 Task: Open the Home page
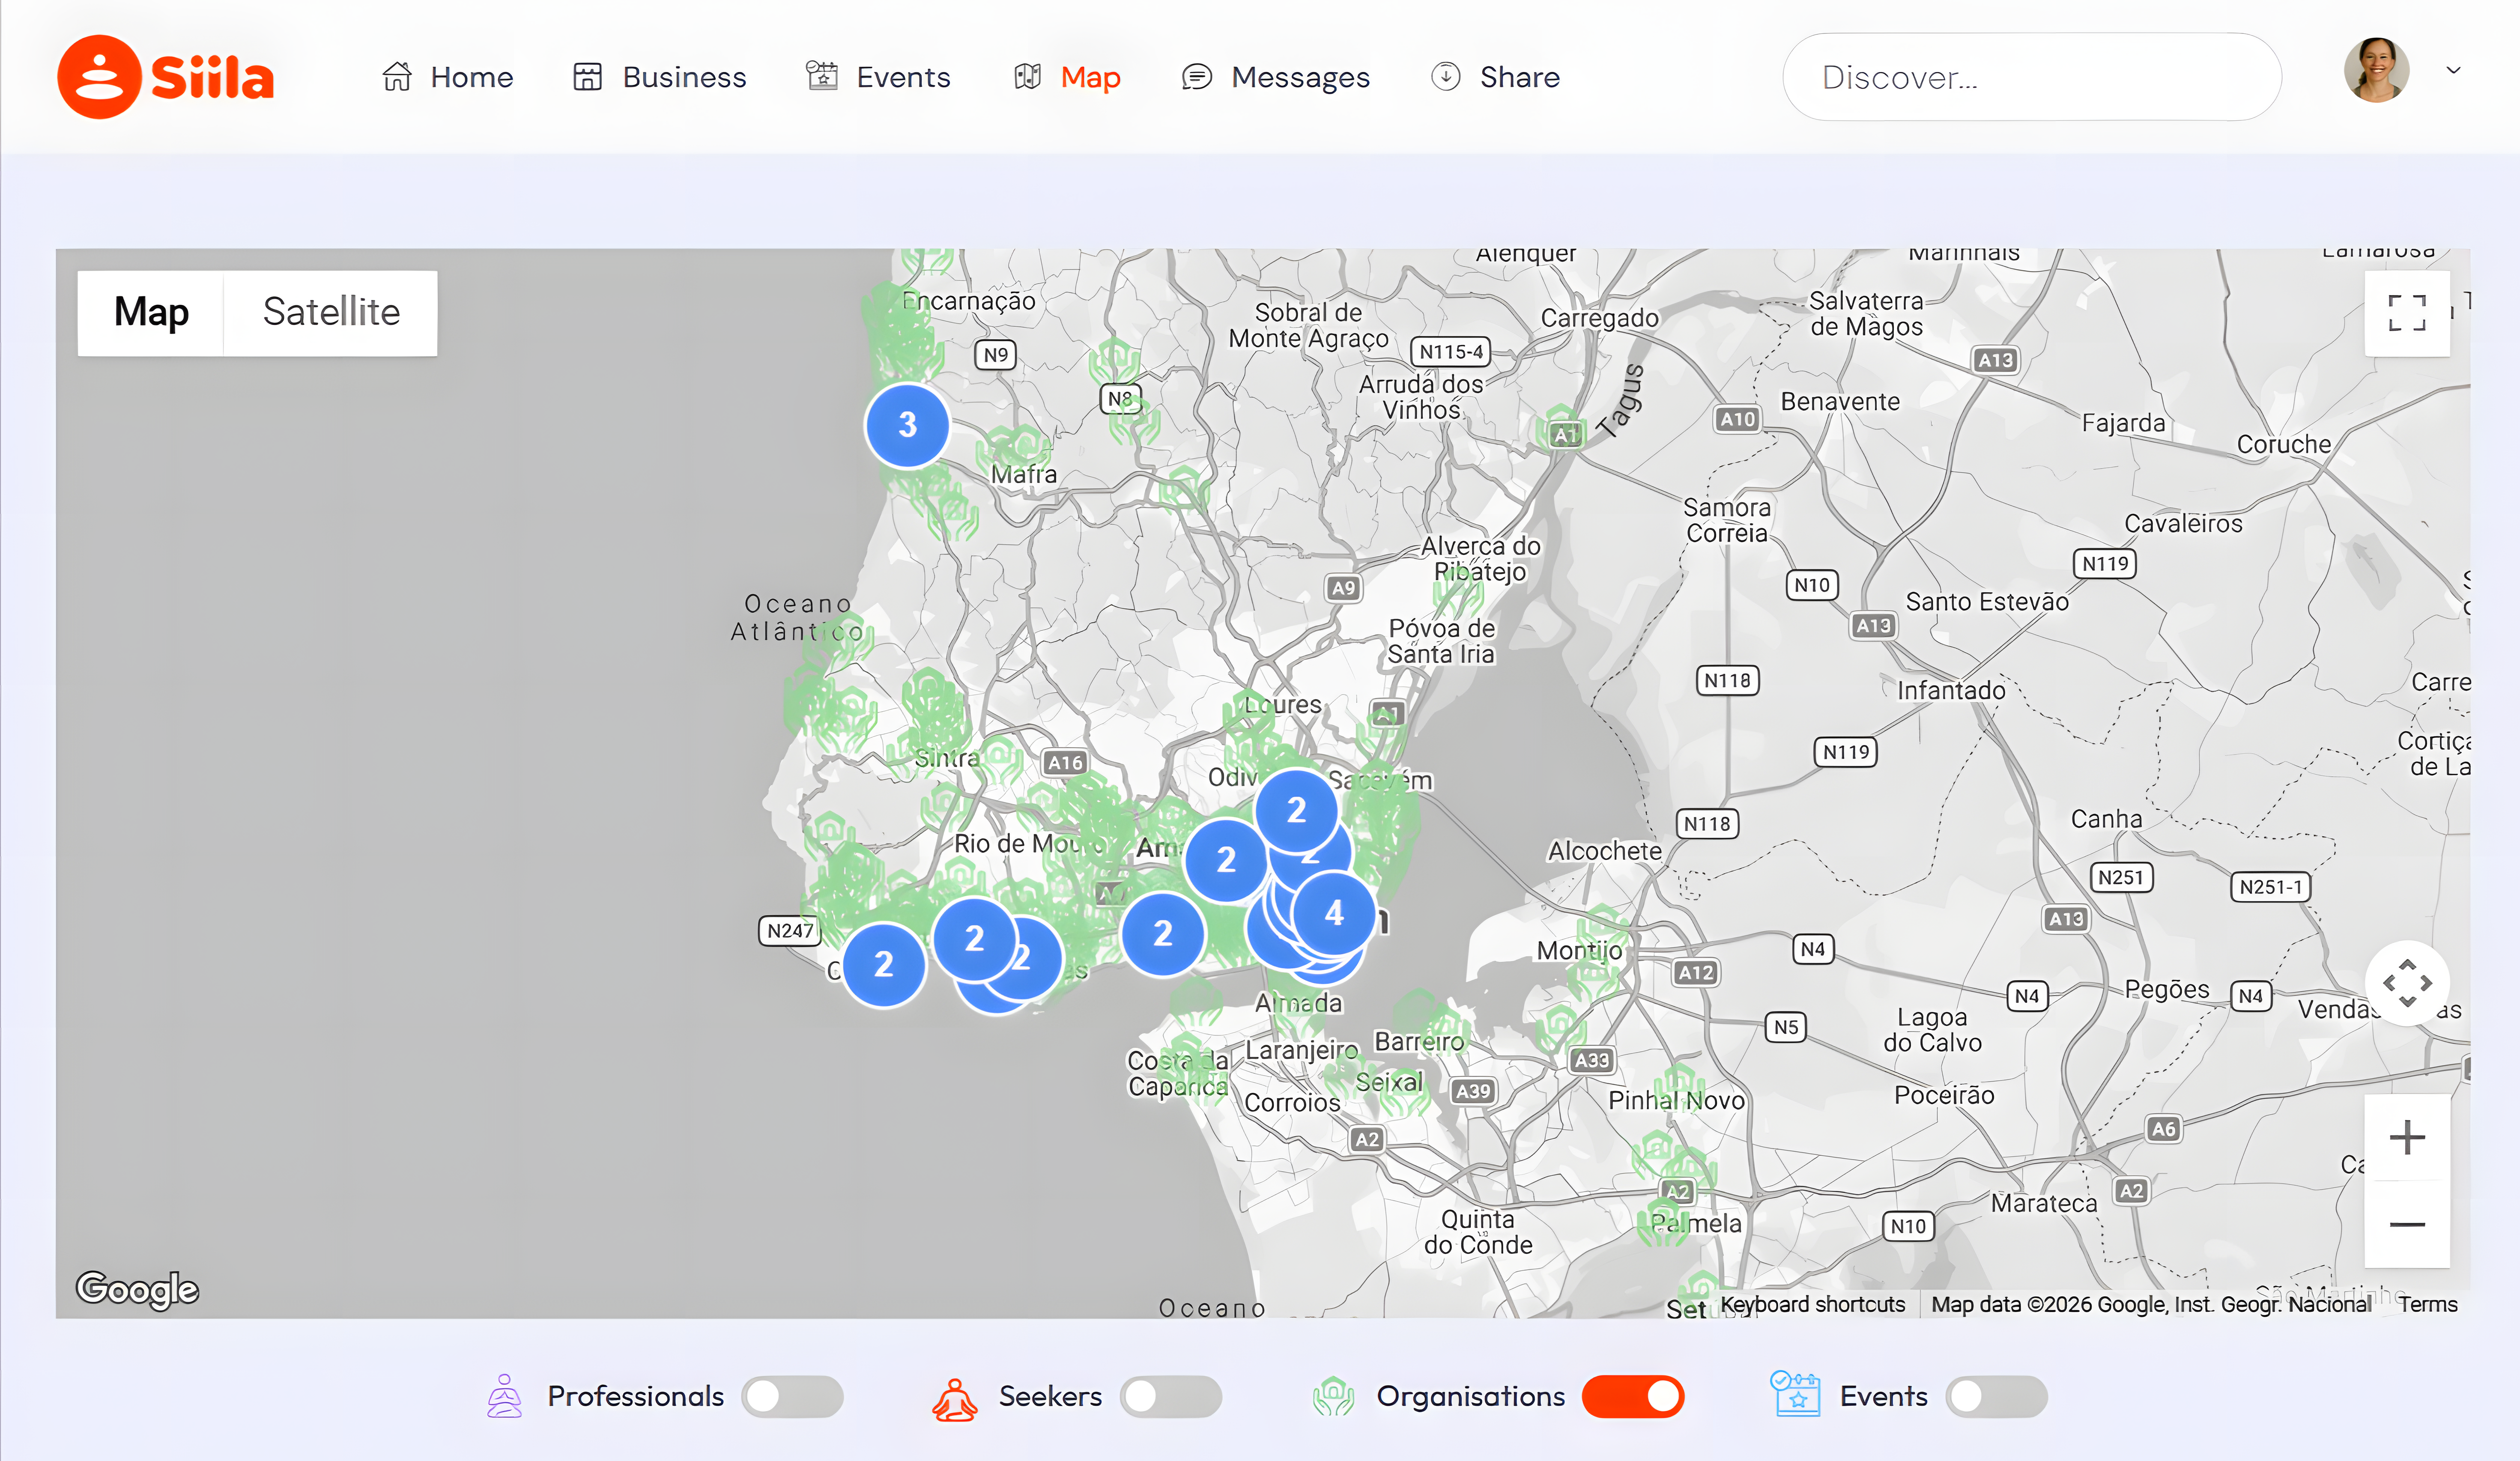tap(447, 77)
